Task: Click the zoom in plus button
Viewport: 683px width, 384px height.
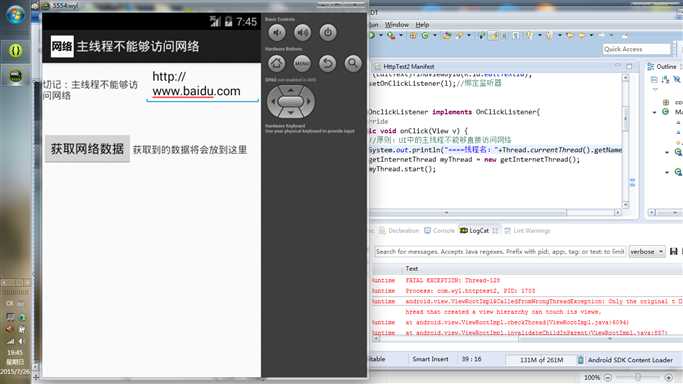Action: (x=669, y=377)
